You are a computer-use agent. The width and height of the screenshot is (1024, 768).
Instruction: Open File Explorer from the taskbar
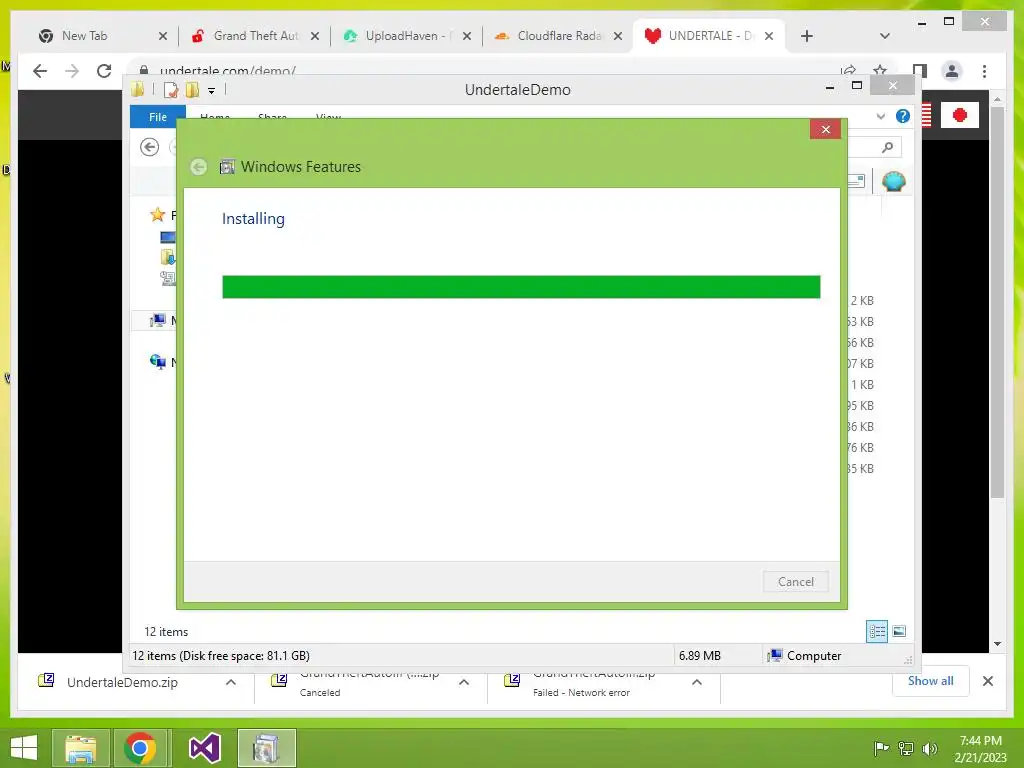[x=80, y=748]
